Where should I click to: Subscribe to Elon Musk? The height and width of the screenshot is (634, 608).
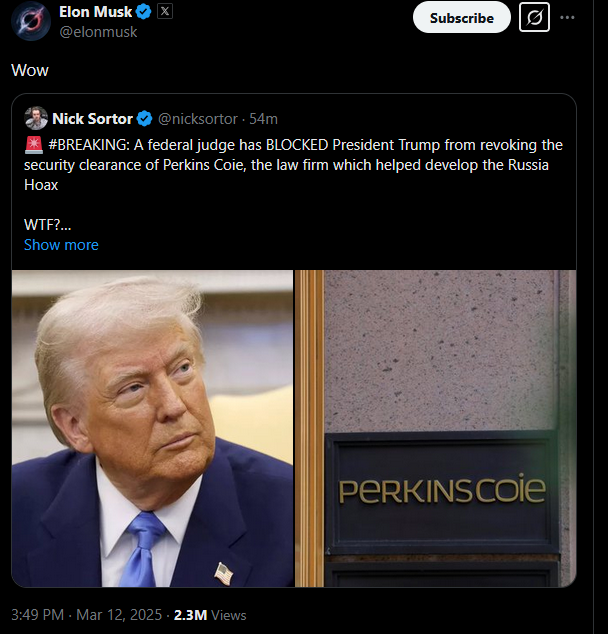[462, 18]
